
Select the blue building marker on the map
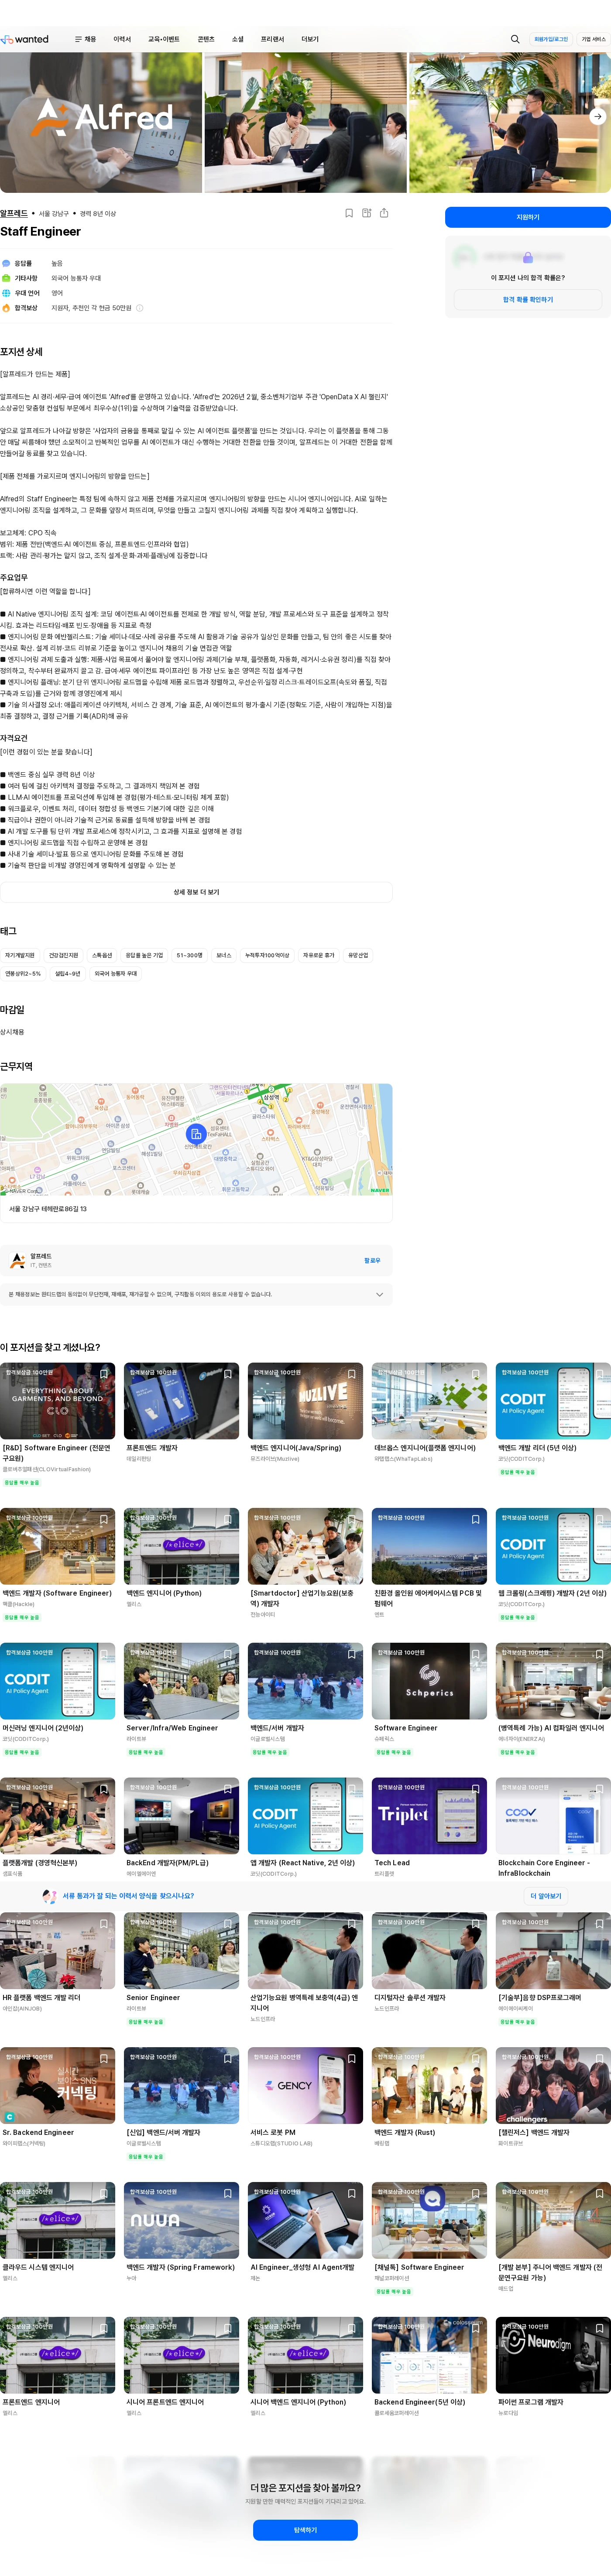coord(196,1133)
